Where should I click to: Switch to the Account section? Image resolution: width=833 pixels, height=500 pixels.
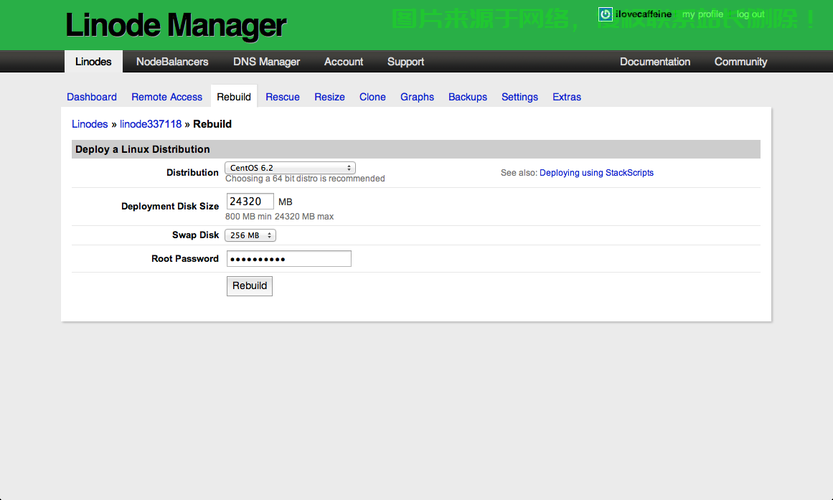[x=344, y=62]
